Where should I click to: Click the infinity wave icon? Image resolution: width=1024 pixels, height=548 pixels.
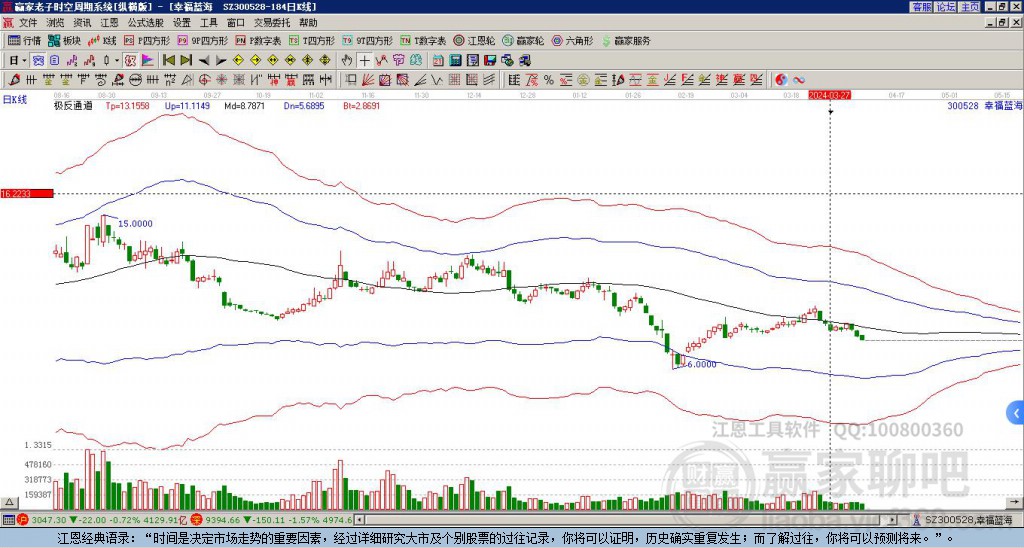pyautogui.click(x=799, y=80)
